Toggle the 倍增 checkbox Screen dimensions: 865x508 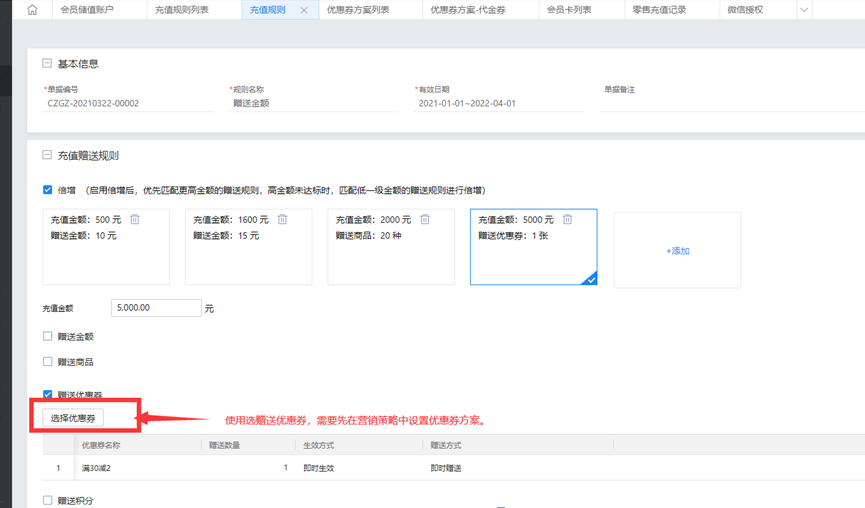[48, 190]
